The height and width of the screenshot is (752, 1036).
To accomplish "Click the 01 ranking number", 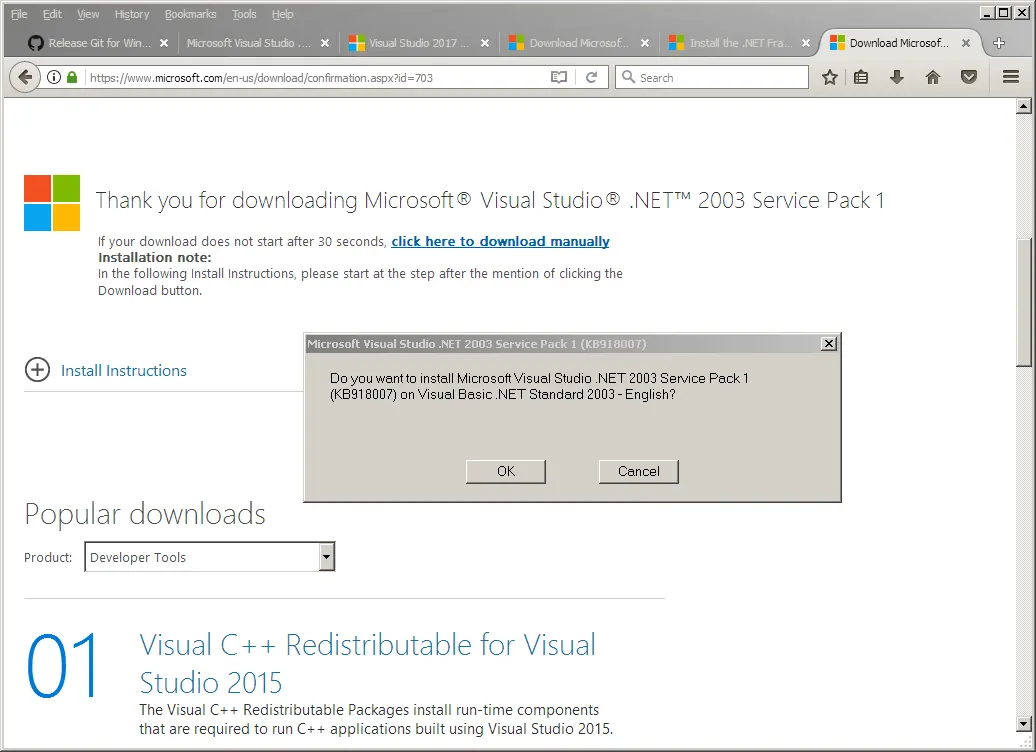I will tap(63, 665).
